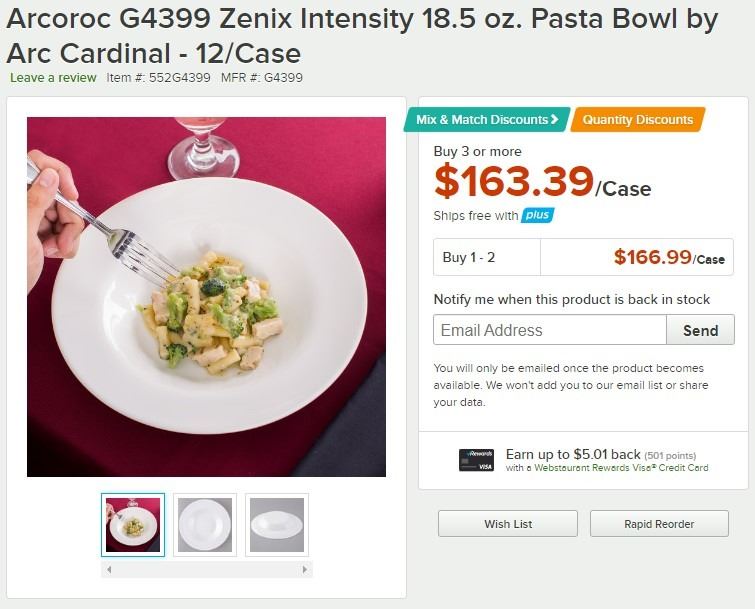Click the WebstaurantPlus 'plus' badge
This screenshot has height=609, width=755.
[x=538, y=215]
